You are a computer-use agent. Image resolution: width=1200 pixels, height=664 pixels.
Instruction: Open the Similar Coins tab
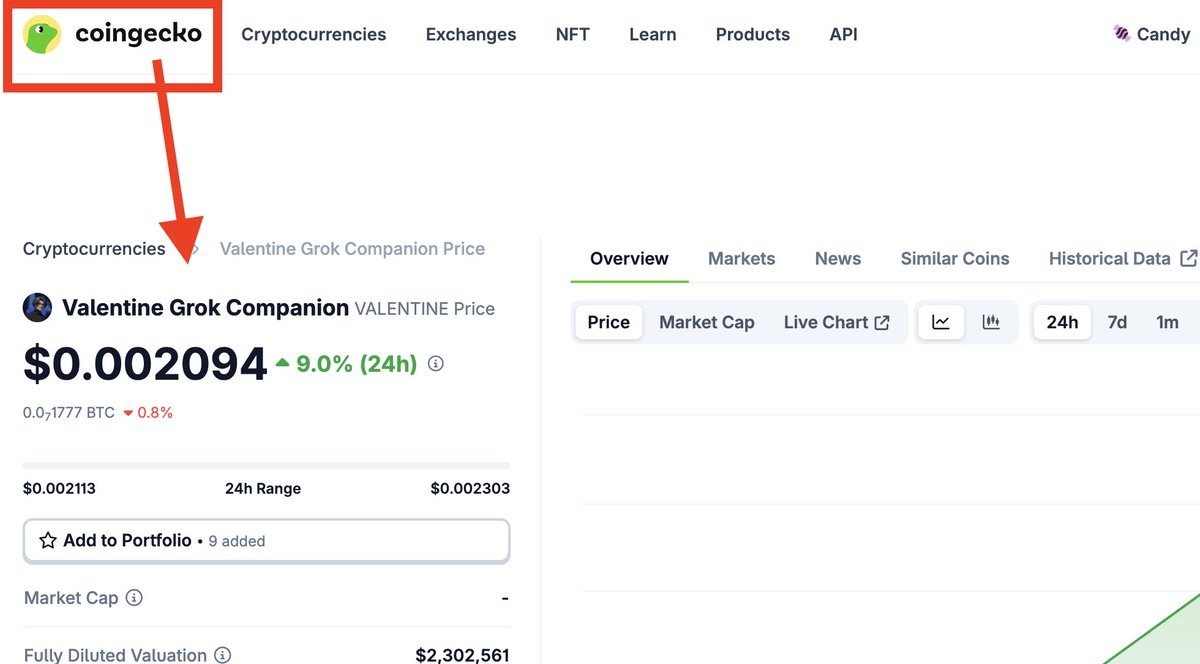pos(955,258)
